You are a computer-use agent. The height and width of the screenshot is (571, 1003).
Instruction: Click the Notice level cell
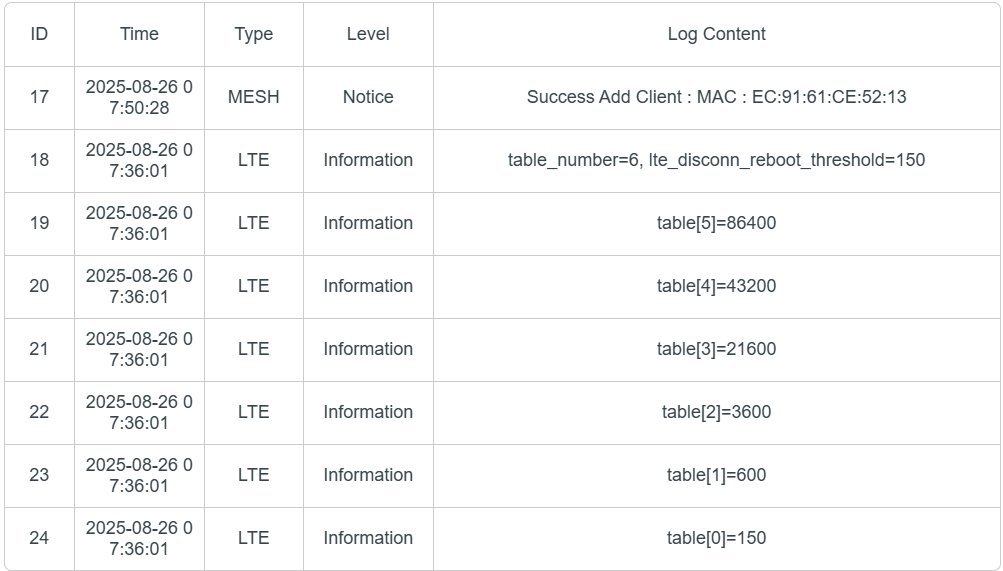368,97
